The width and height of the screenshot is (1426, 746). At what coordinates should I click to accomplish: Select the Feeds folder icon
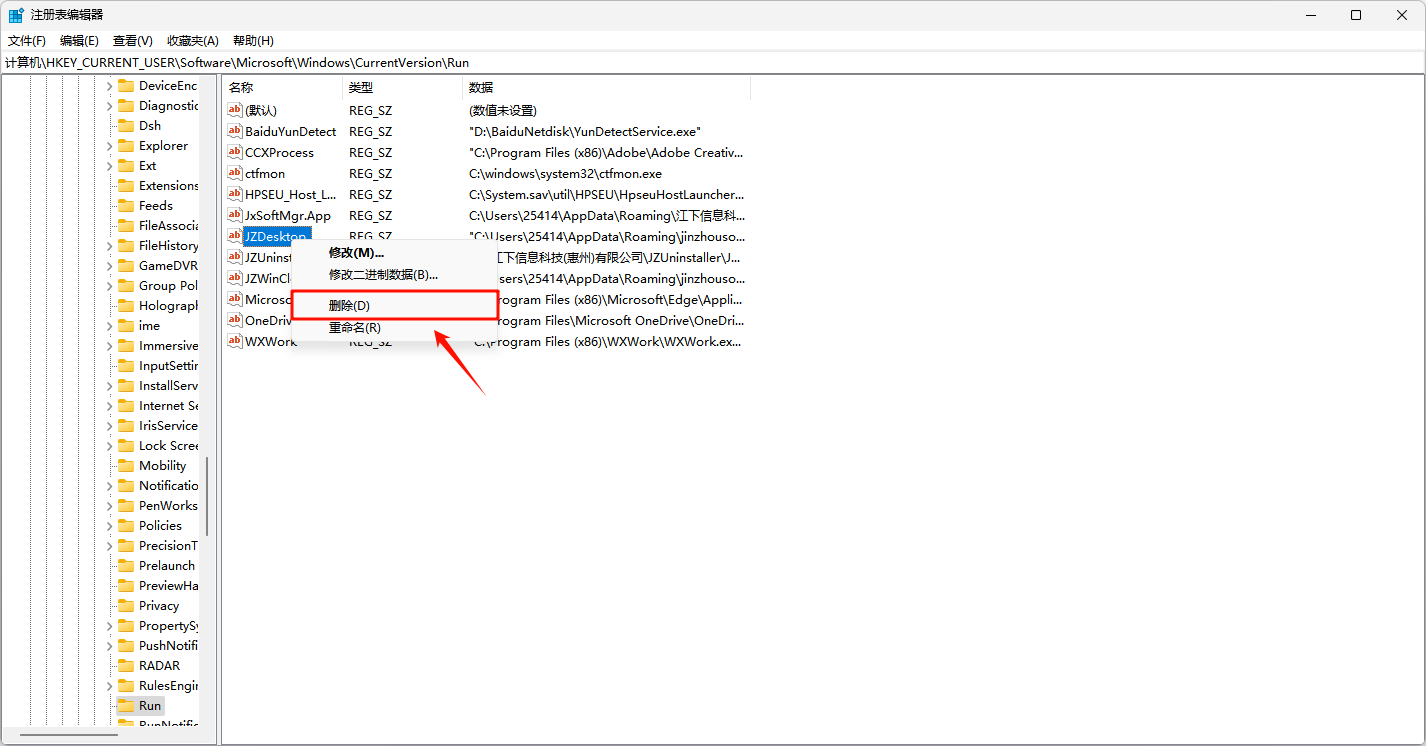click(x=126, y=205)
